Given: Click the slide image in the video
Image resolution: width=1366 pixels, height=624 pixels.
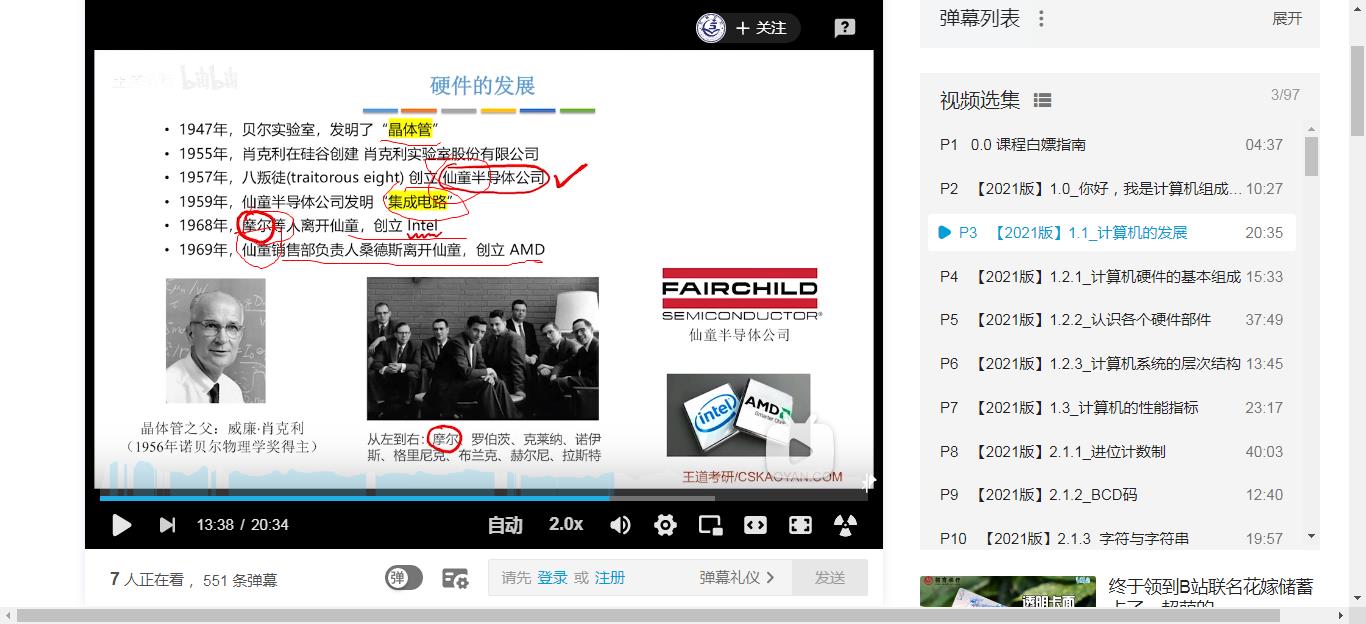Looking at the screenshot, I should click(484, 269).
